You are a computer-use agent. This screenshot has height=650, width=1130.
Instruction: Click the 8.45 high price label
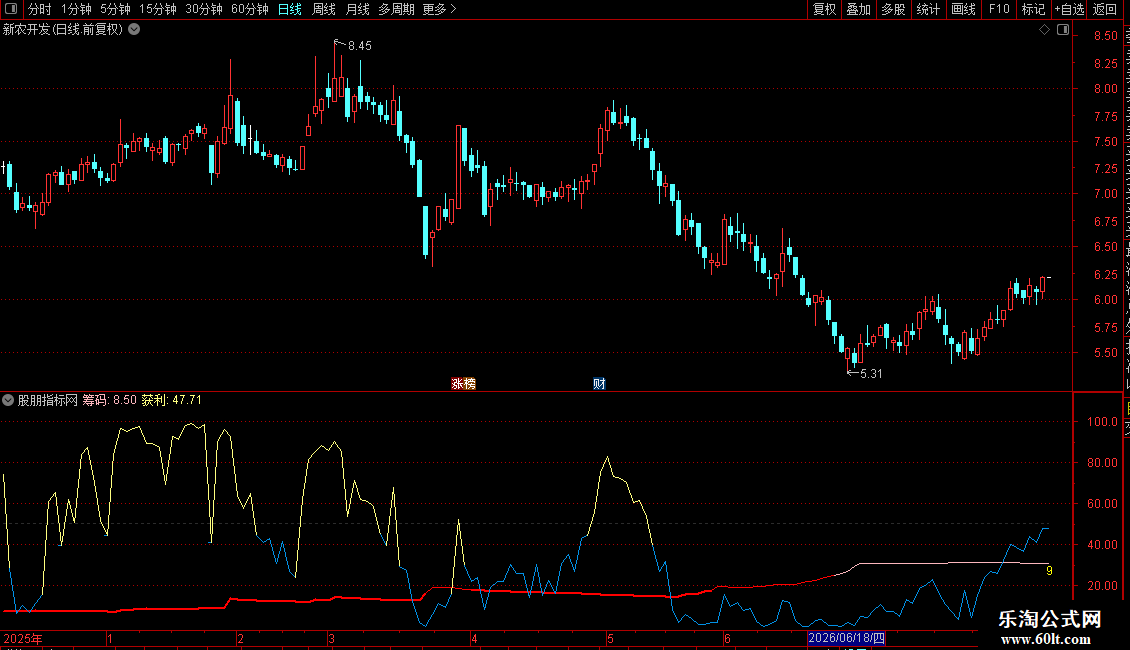point(360,45)
